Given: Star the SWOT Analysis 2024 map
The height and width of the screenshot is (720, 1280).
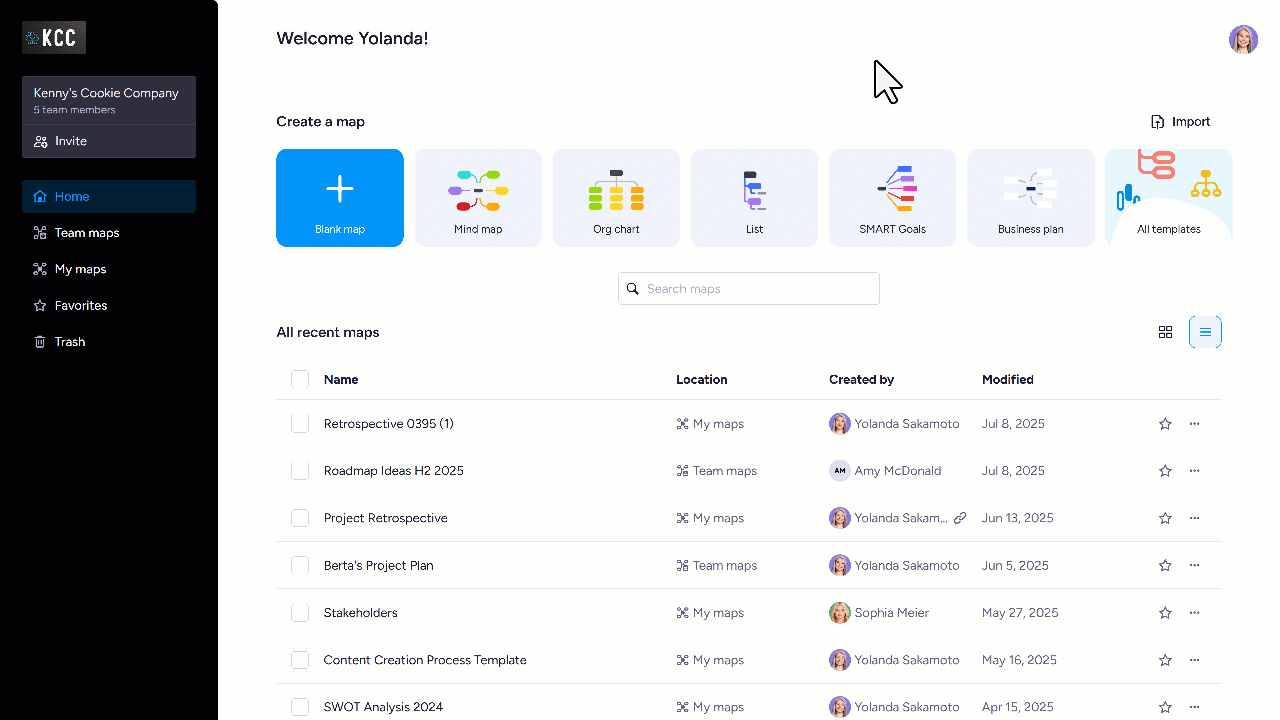Looking at the screenshot, I should pyautogui.click(x=1165, y=707).
